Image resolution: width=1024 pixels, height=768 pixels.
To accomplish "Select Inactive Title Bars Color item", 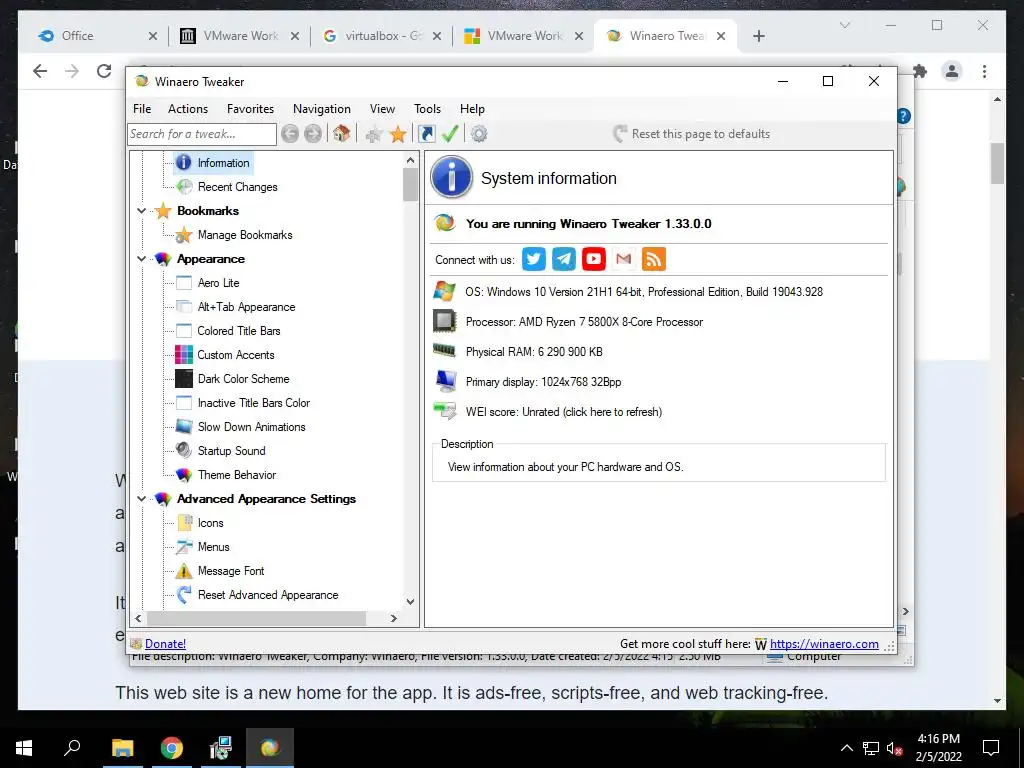I will click(x=254, y=403).
